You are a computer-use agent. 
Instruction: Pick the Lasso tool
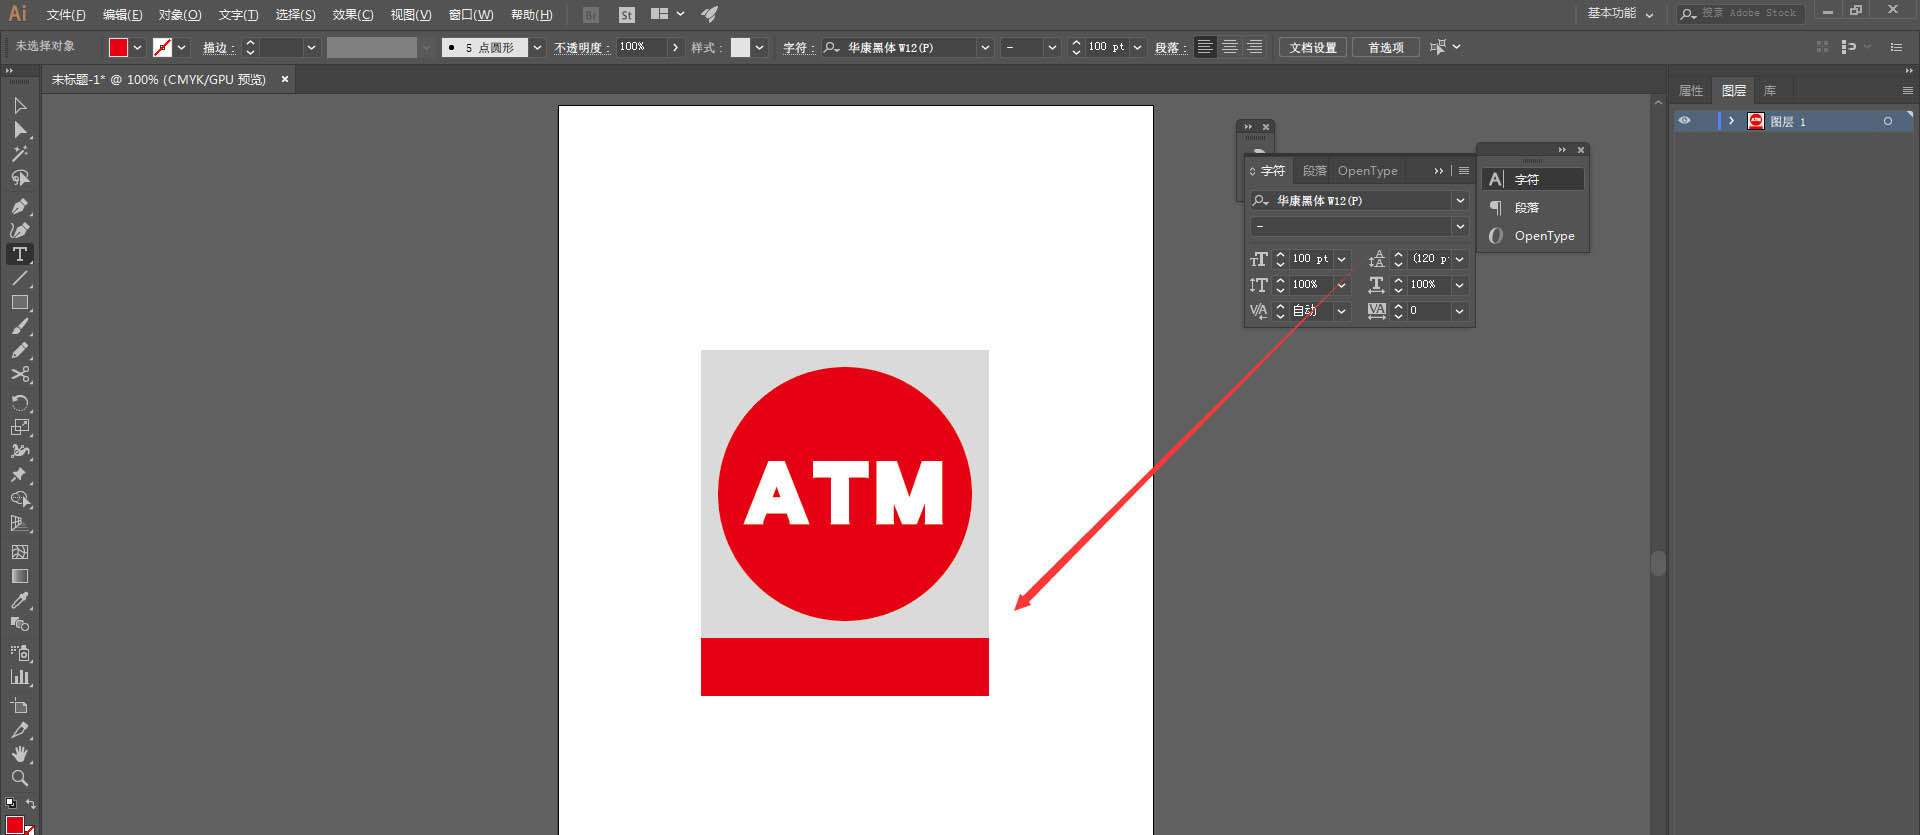(20, 178)
